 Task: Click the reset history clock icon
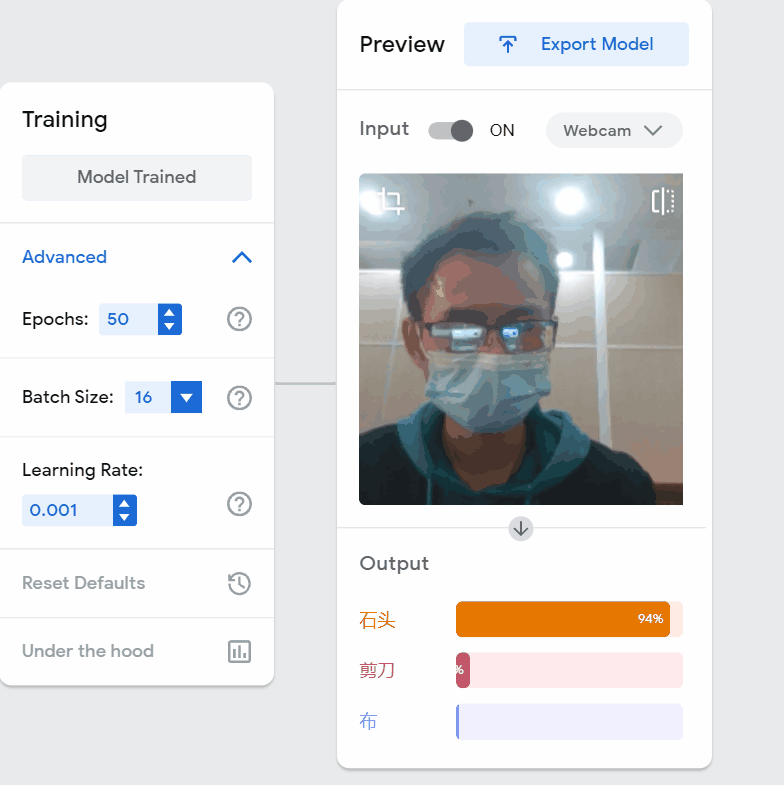coord(239,583)
